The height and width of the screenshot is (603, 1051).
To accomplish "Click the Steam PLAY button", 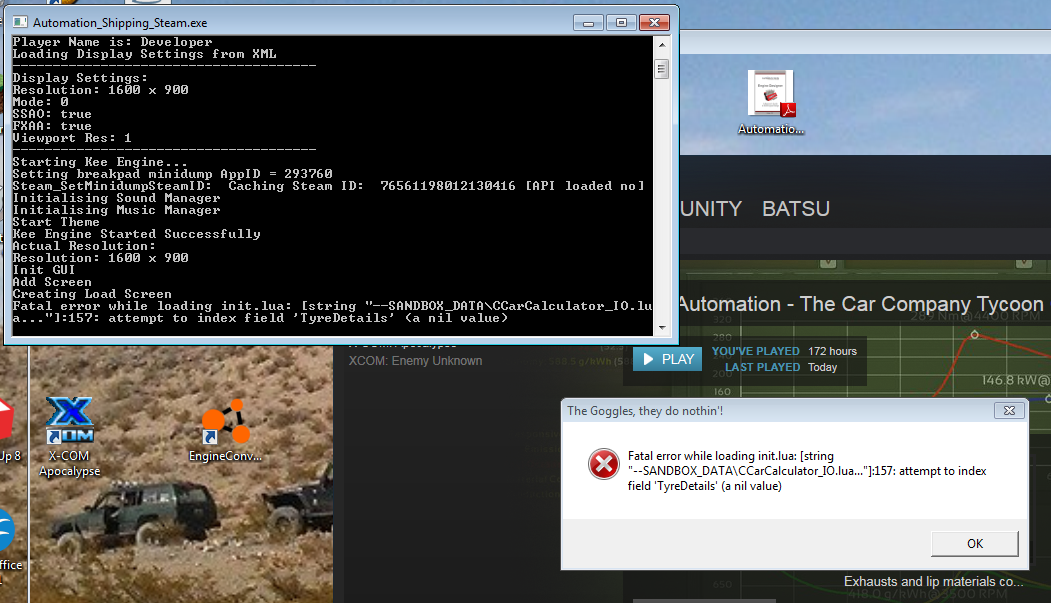I will [668, 359].
